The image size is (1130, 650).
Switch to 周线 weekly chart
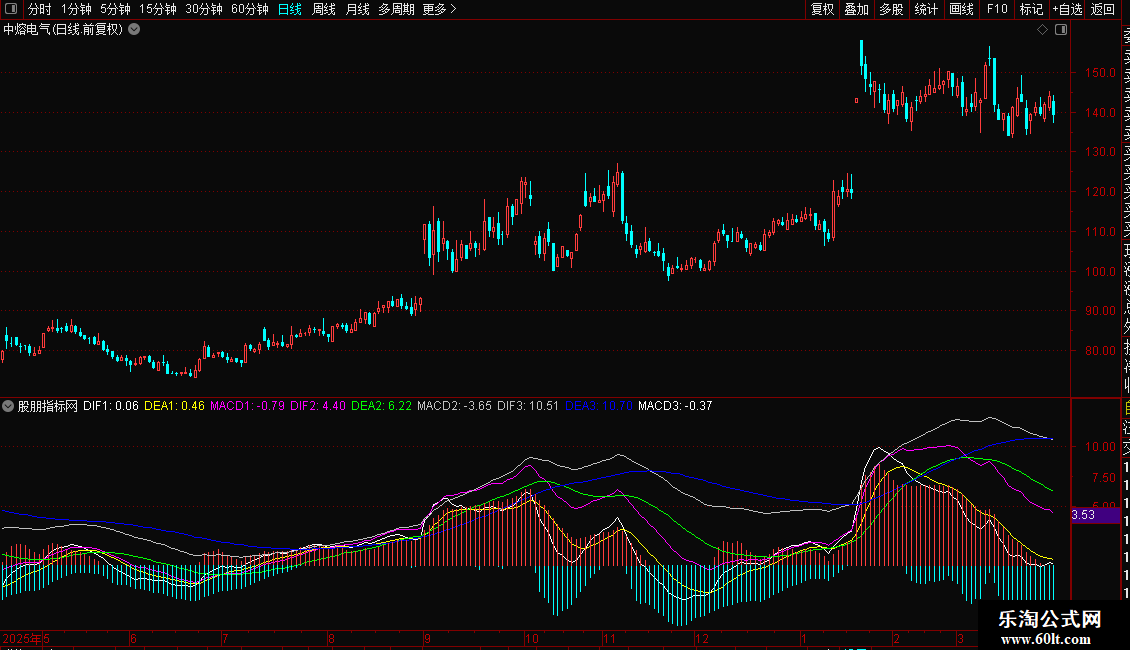(x=324, y=9)
